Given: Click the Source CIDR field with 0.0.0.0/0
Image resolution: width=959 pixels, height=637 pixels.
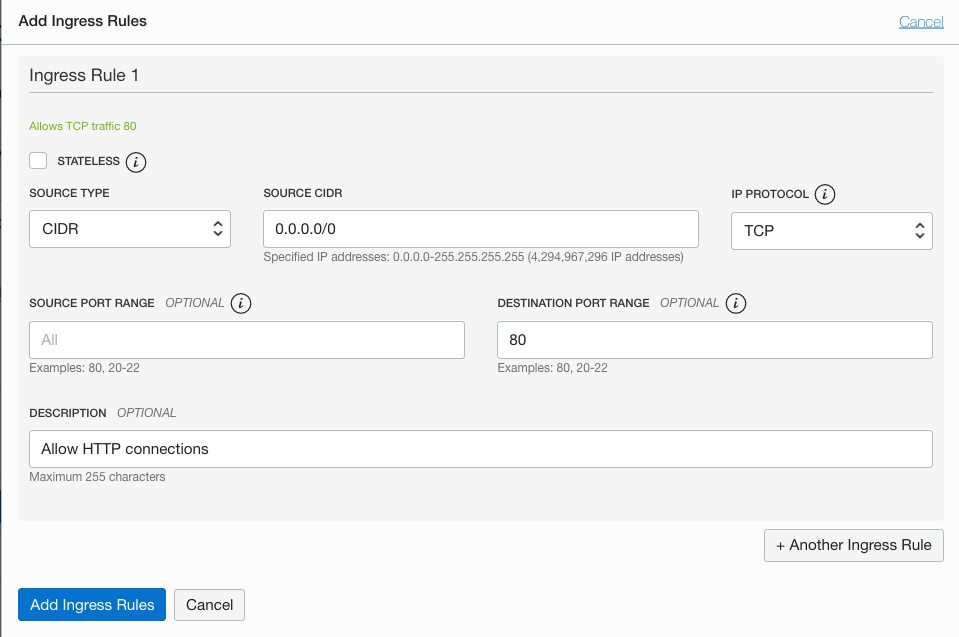Looking at the screenshot, I should click(x=481, y=229).
